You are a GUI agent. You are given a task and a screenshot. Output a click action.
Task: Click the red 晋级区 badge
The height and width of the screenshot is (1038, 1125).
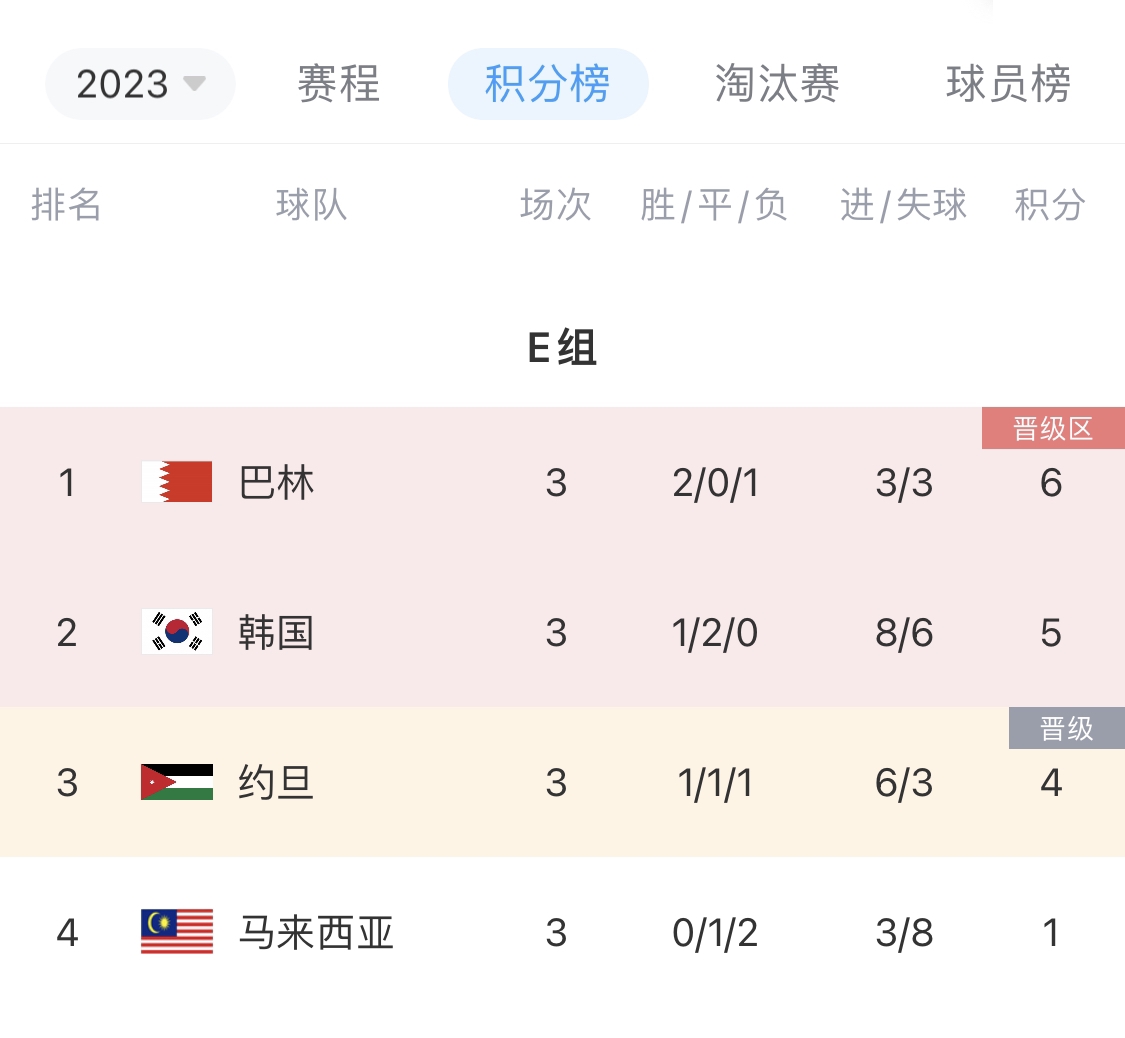point(1053,428)
